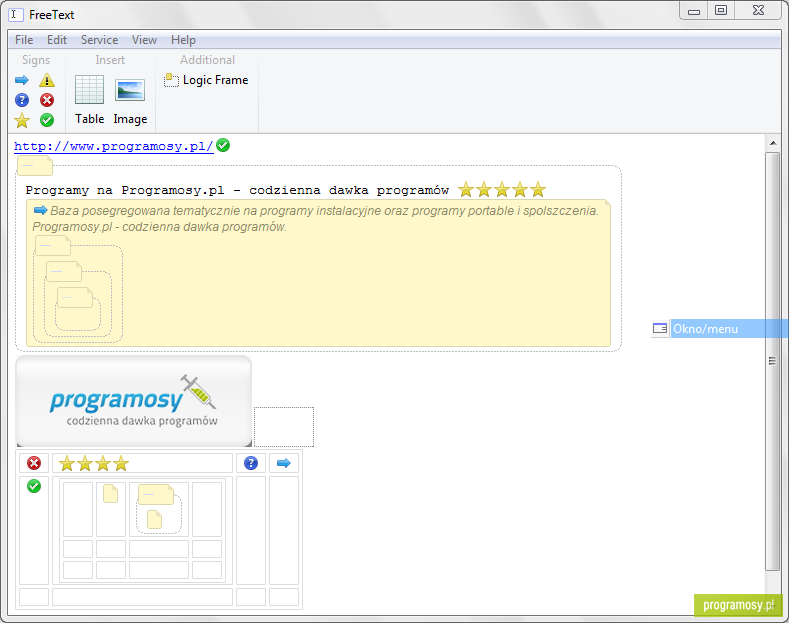Viewport: 789px width, 623px height.
Task: Select the outermost logic frame's folder tab at top
Action: pyautogui.click(x=35, y=166)
